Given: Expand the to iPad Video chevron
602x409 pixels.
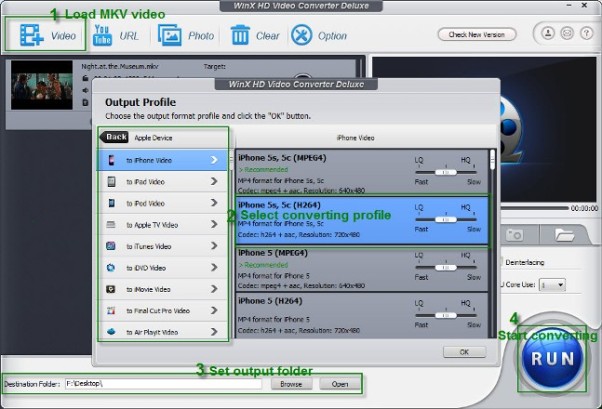Looking at the screenshot, I should 214,182.
